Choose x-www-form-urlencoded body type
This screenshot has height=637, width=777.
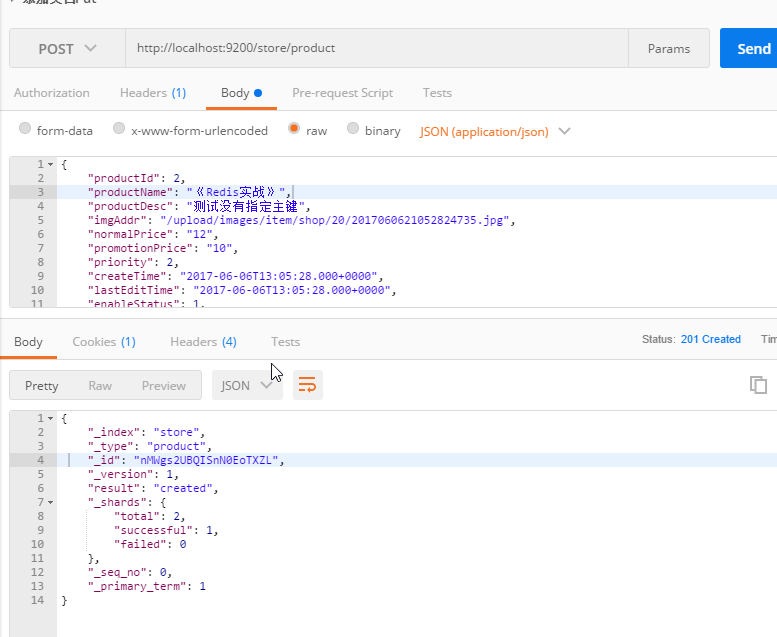[x=120, y=129]
